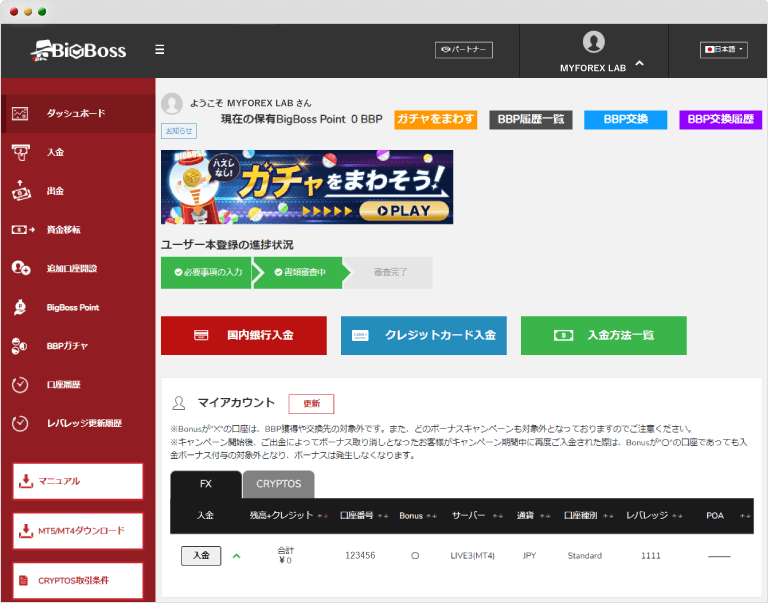Click 書類審査中 progress step
The width and height of the screenshot is (768, 603).
298,272
